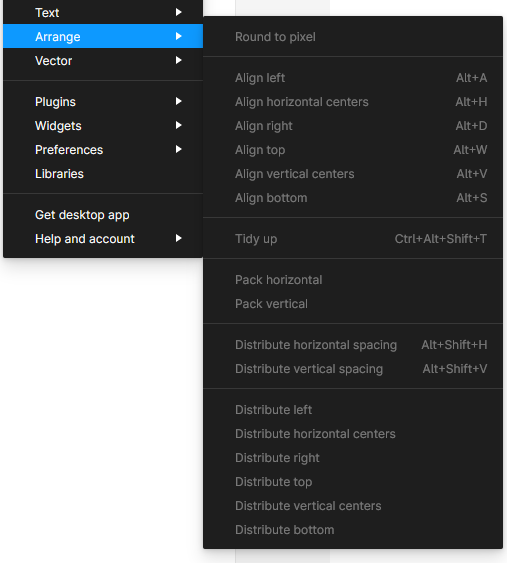
Task: Select Align horizontal centers
Action: 353,102
